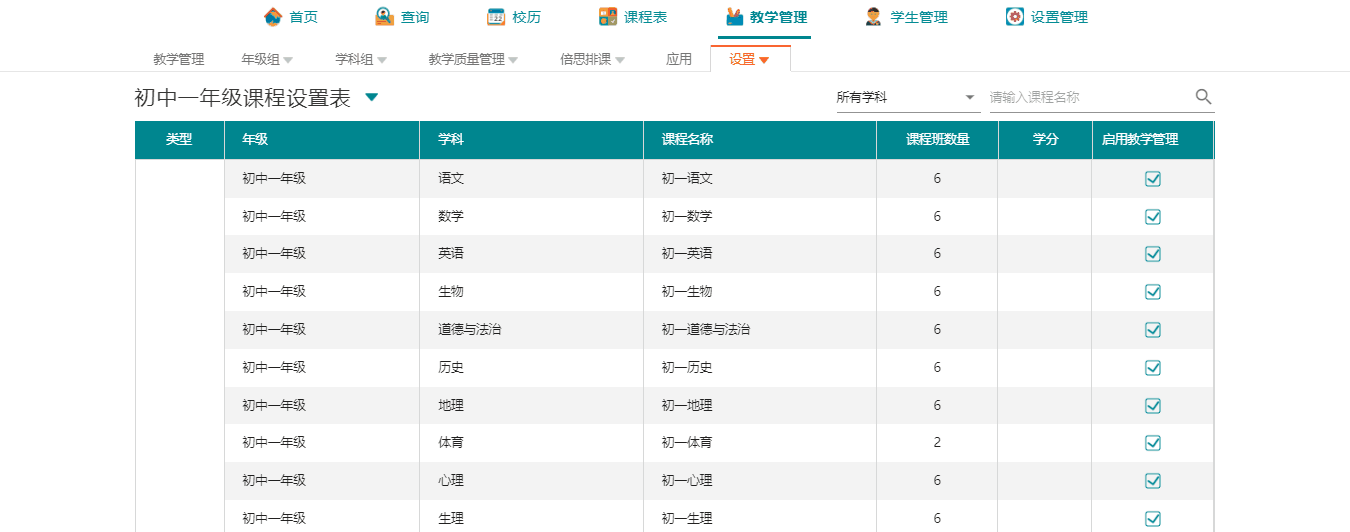Image resolution: width=1350 pixels, height=532 pixels.
Task: Click the 首页 home icon
Action: (273, 17)
